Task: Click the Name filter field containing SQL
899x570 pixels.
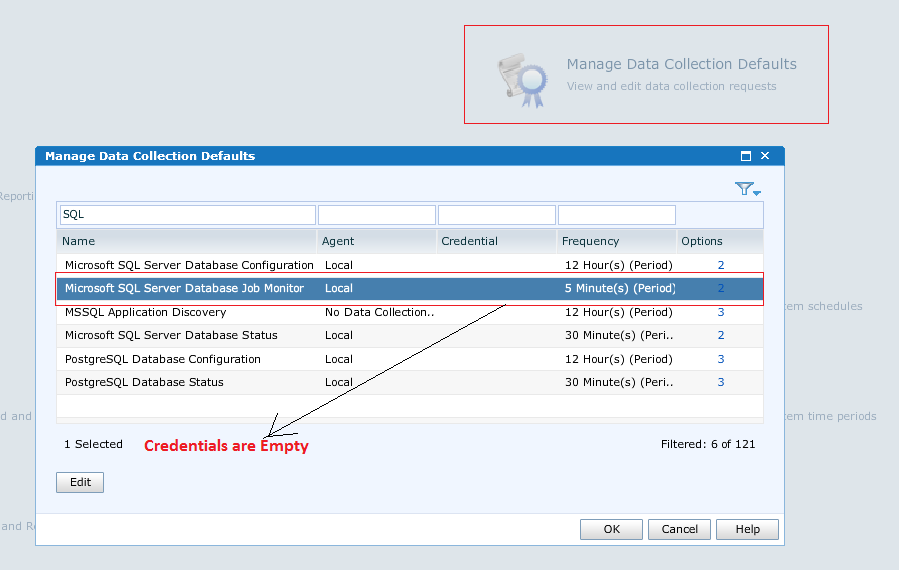Action: (x=187, y=214)
